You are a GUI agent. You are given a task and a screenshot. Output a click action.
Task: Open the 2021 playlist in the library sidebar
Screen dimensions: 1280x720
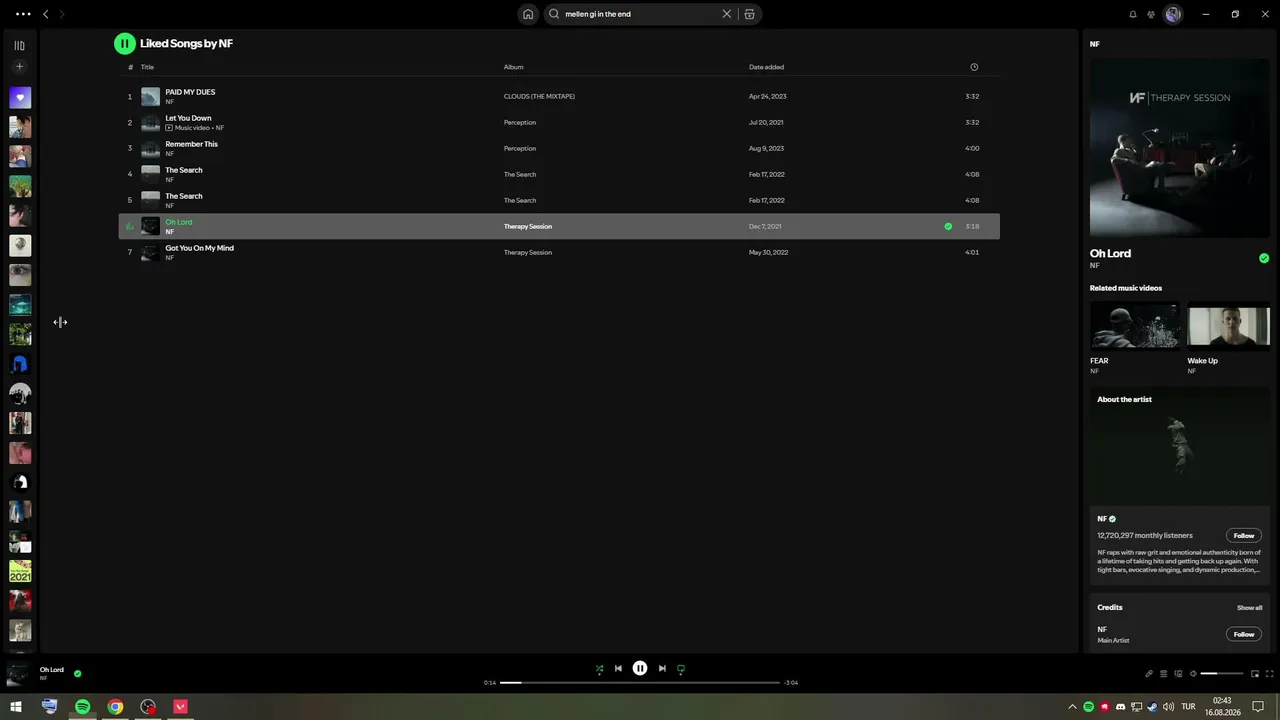(x=20, y=571)
